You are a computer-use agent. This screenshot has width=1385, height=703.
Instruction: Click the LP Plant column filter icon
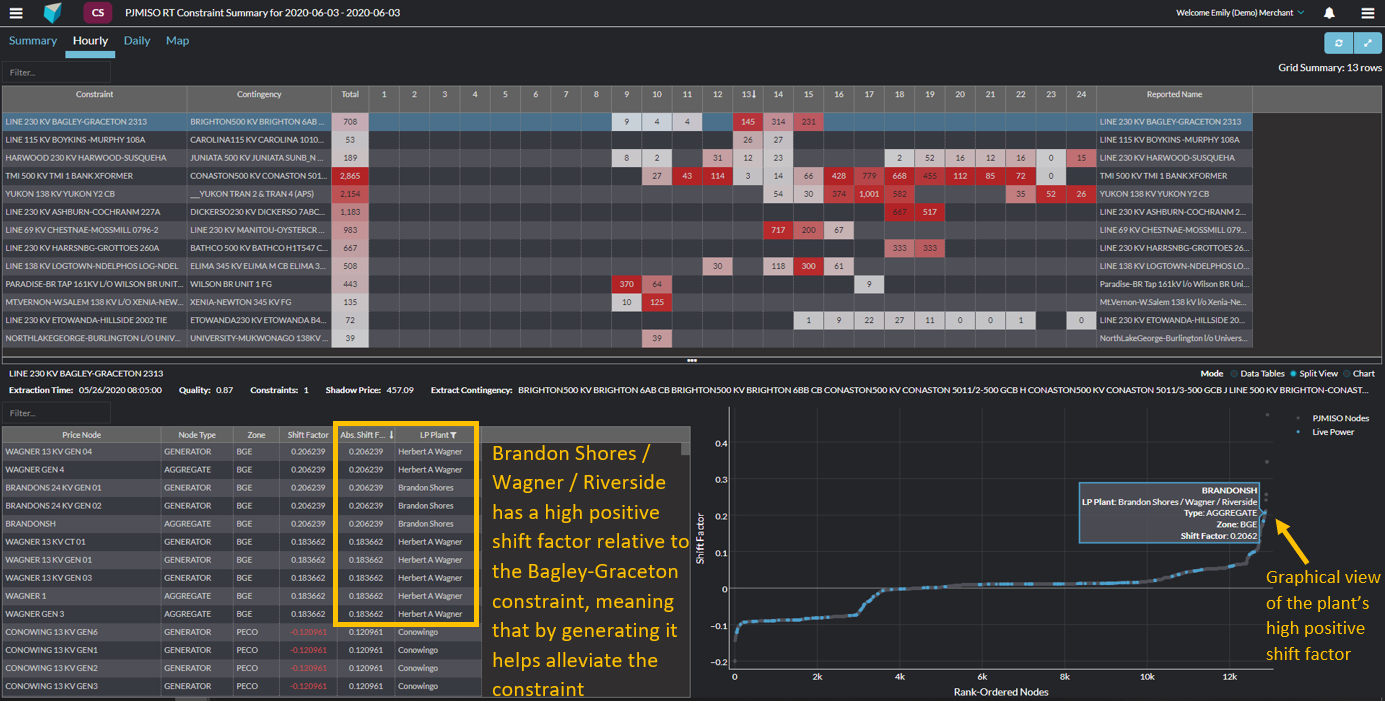(453, 435)
